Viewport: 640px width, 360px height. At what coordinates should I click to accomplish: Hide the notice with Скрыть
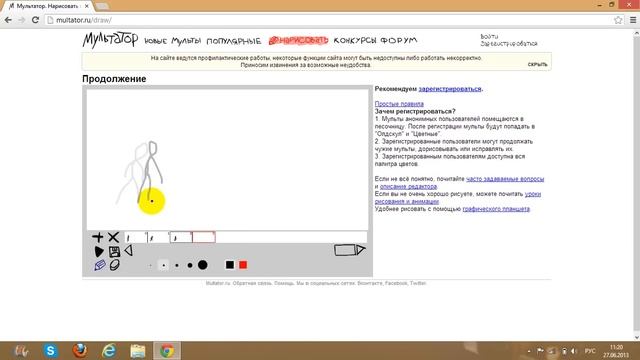(537, 64)
